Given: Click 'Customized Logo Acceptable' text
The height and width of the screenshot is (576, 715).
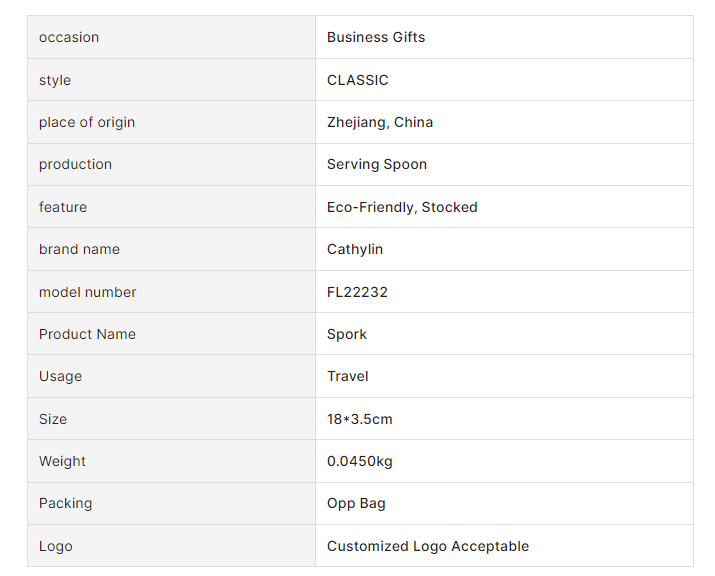Looking at the screenshot, I should 428,546.
